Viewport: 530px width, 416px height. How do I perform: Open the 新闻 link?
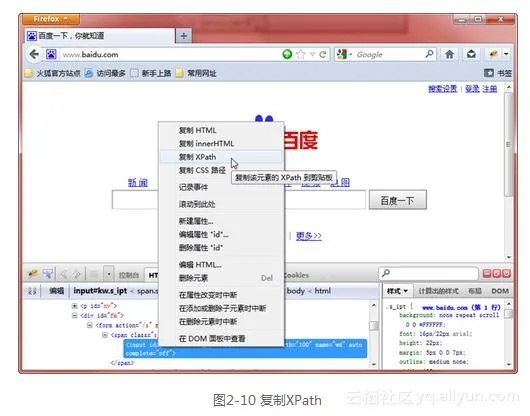click(138, 183)
